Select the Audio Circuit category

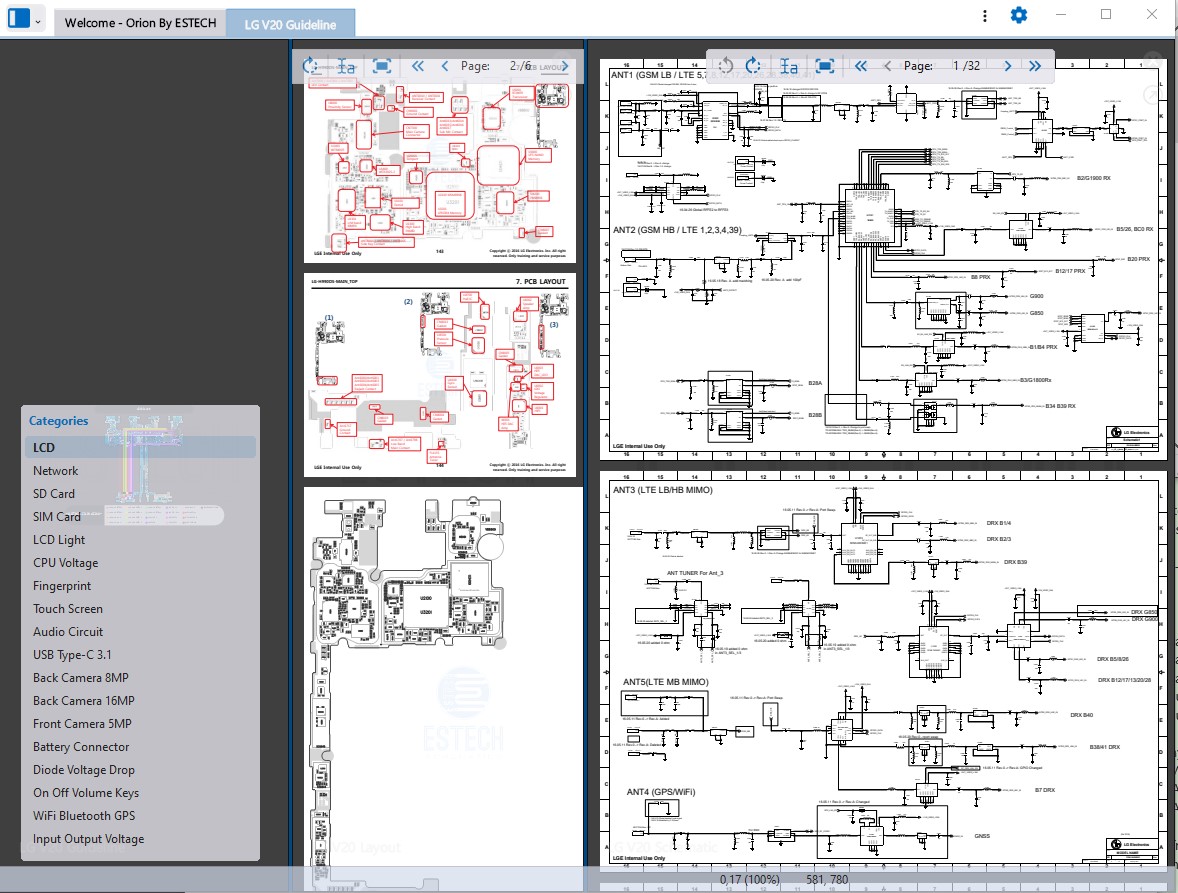(x=140, y=632)
